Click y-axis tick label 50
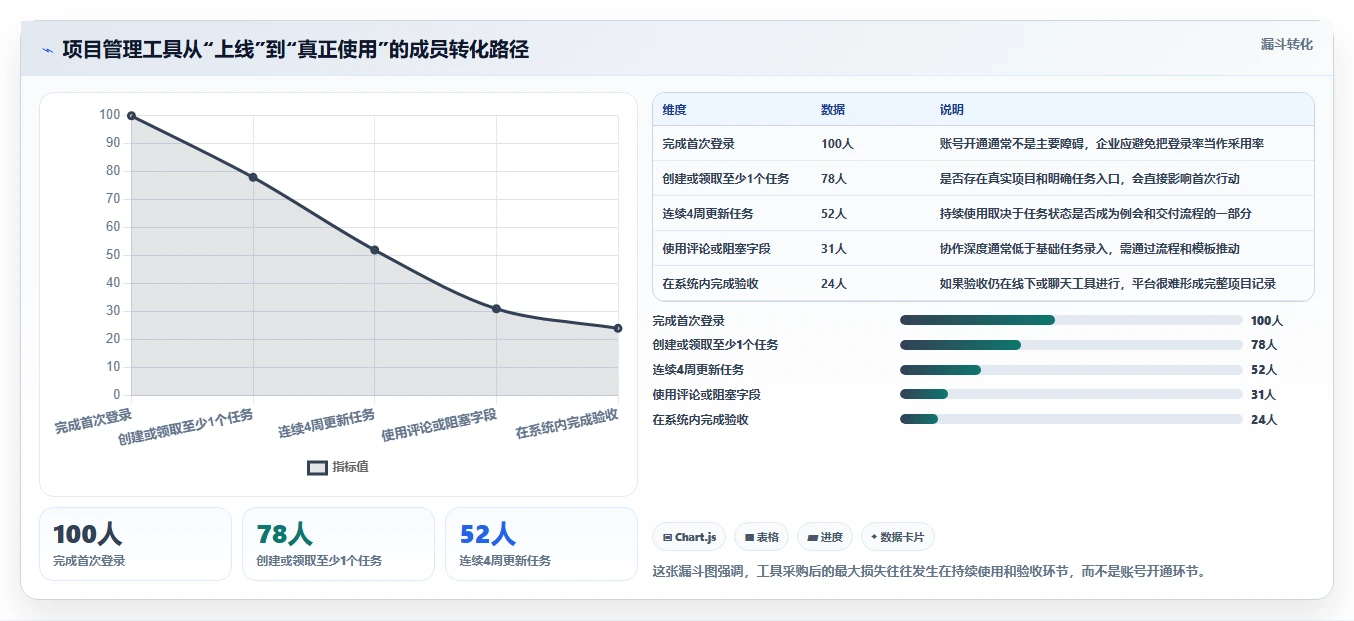 [113, 255]
